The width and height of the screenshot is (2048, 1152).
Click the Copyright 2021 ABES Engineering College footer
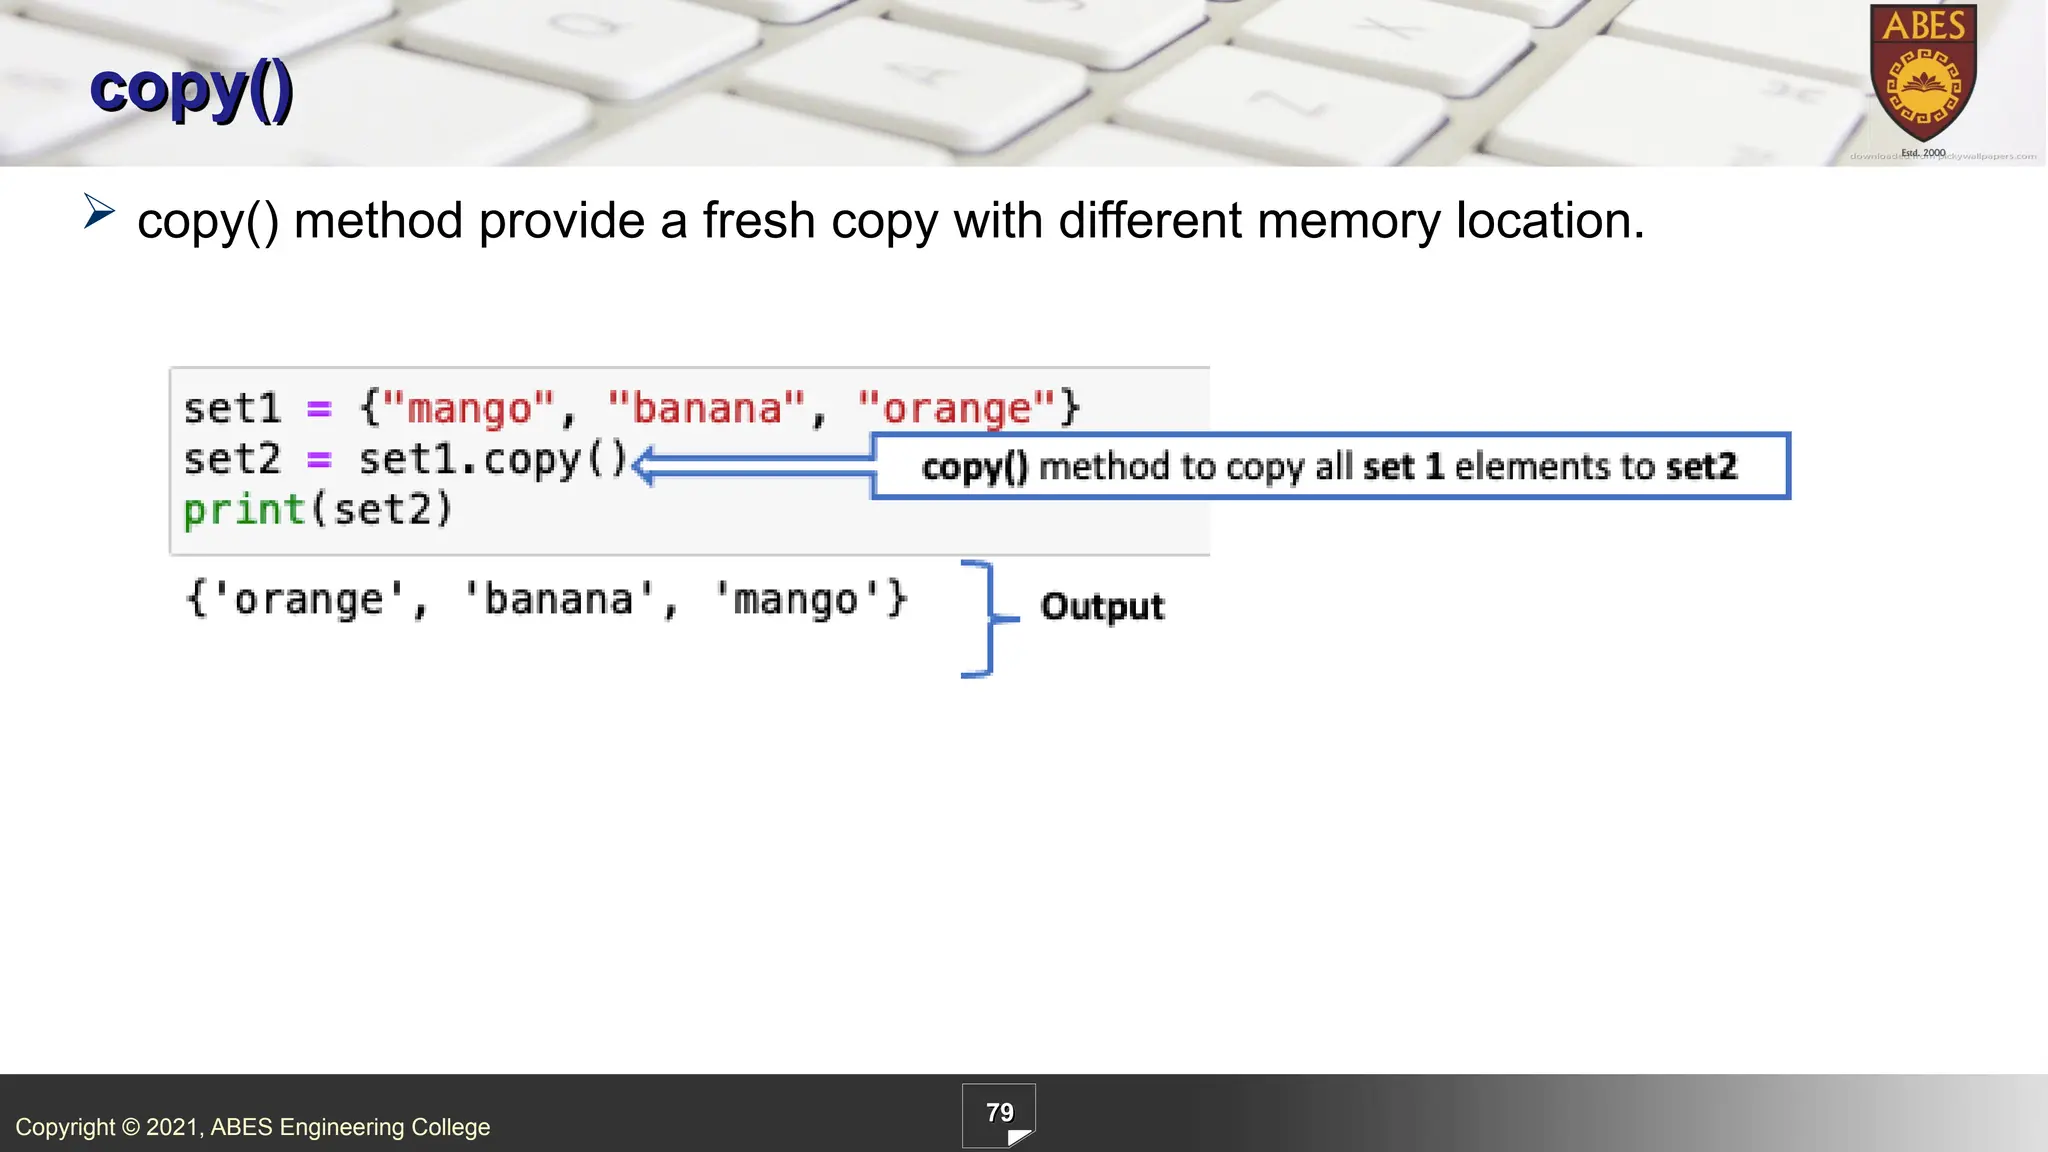click(x=253, y=1127)
